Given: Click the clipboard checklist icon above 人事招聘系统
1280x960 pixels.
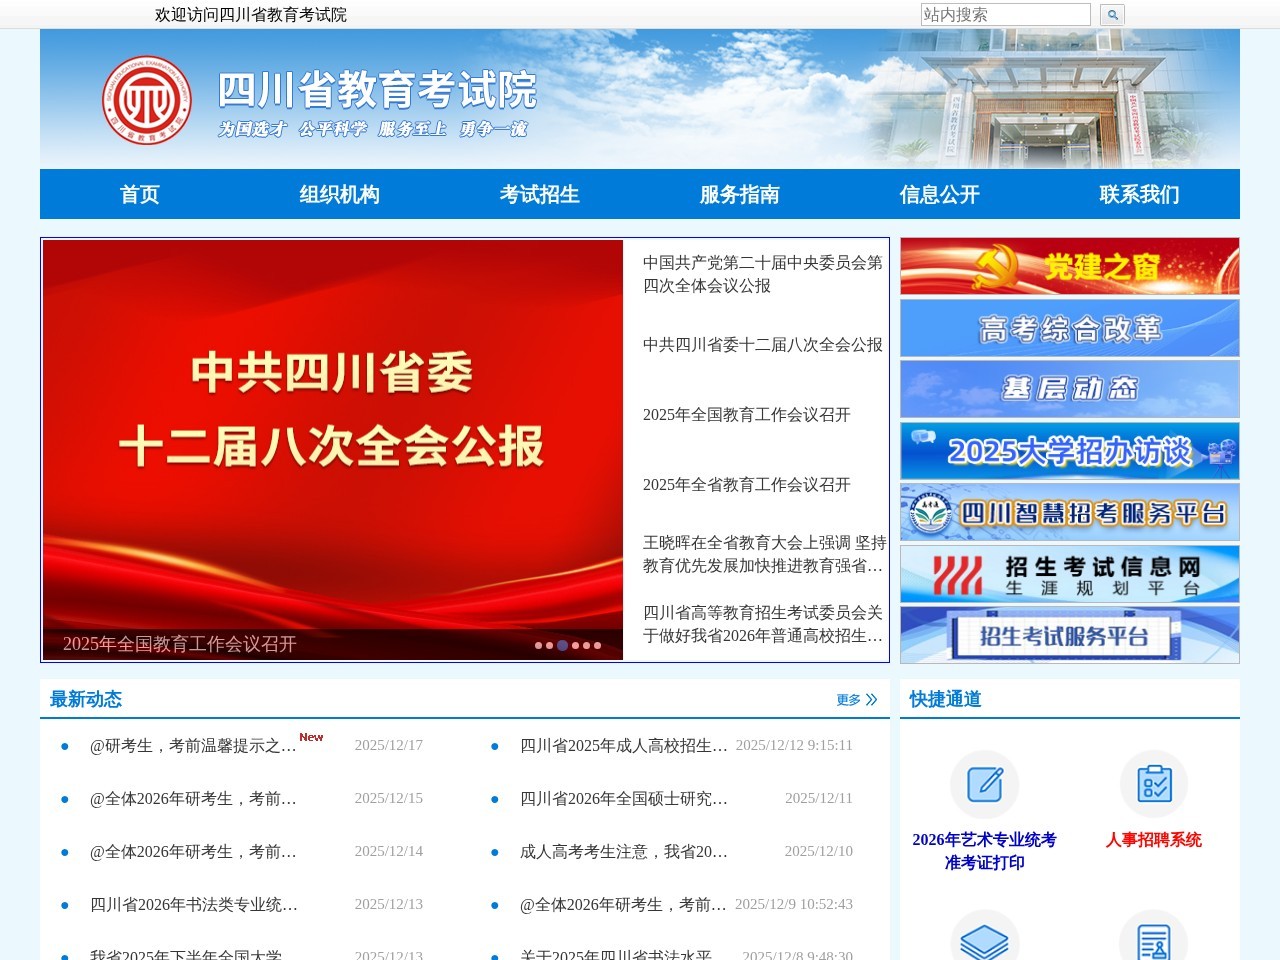Looking at the screenshot, I should point(1155,785).
